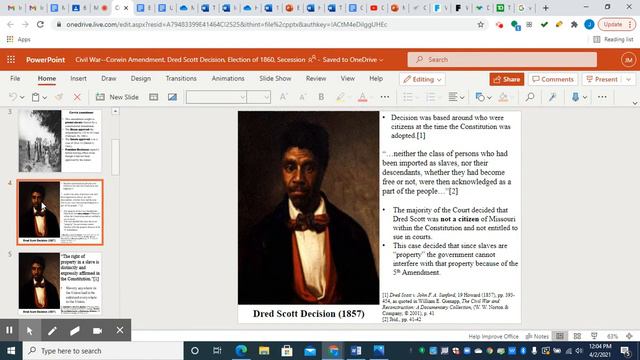
Task: Open the View tab
Action: pos(348,78)
